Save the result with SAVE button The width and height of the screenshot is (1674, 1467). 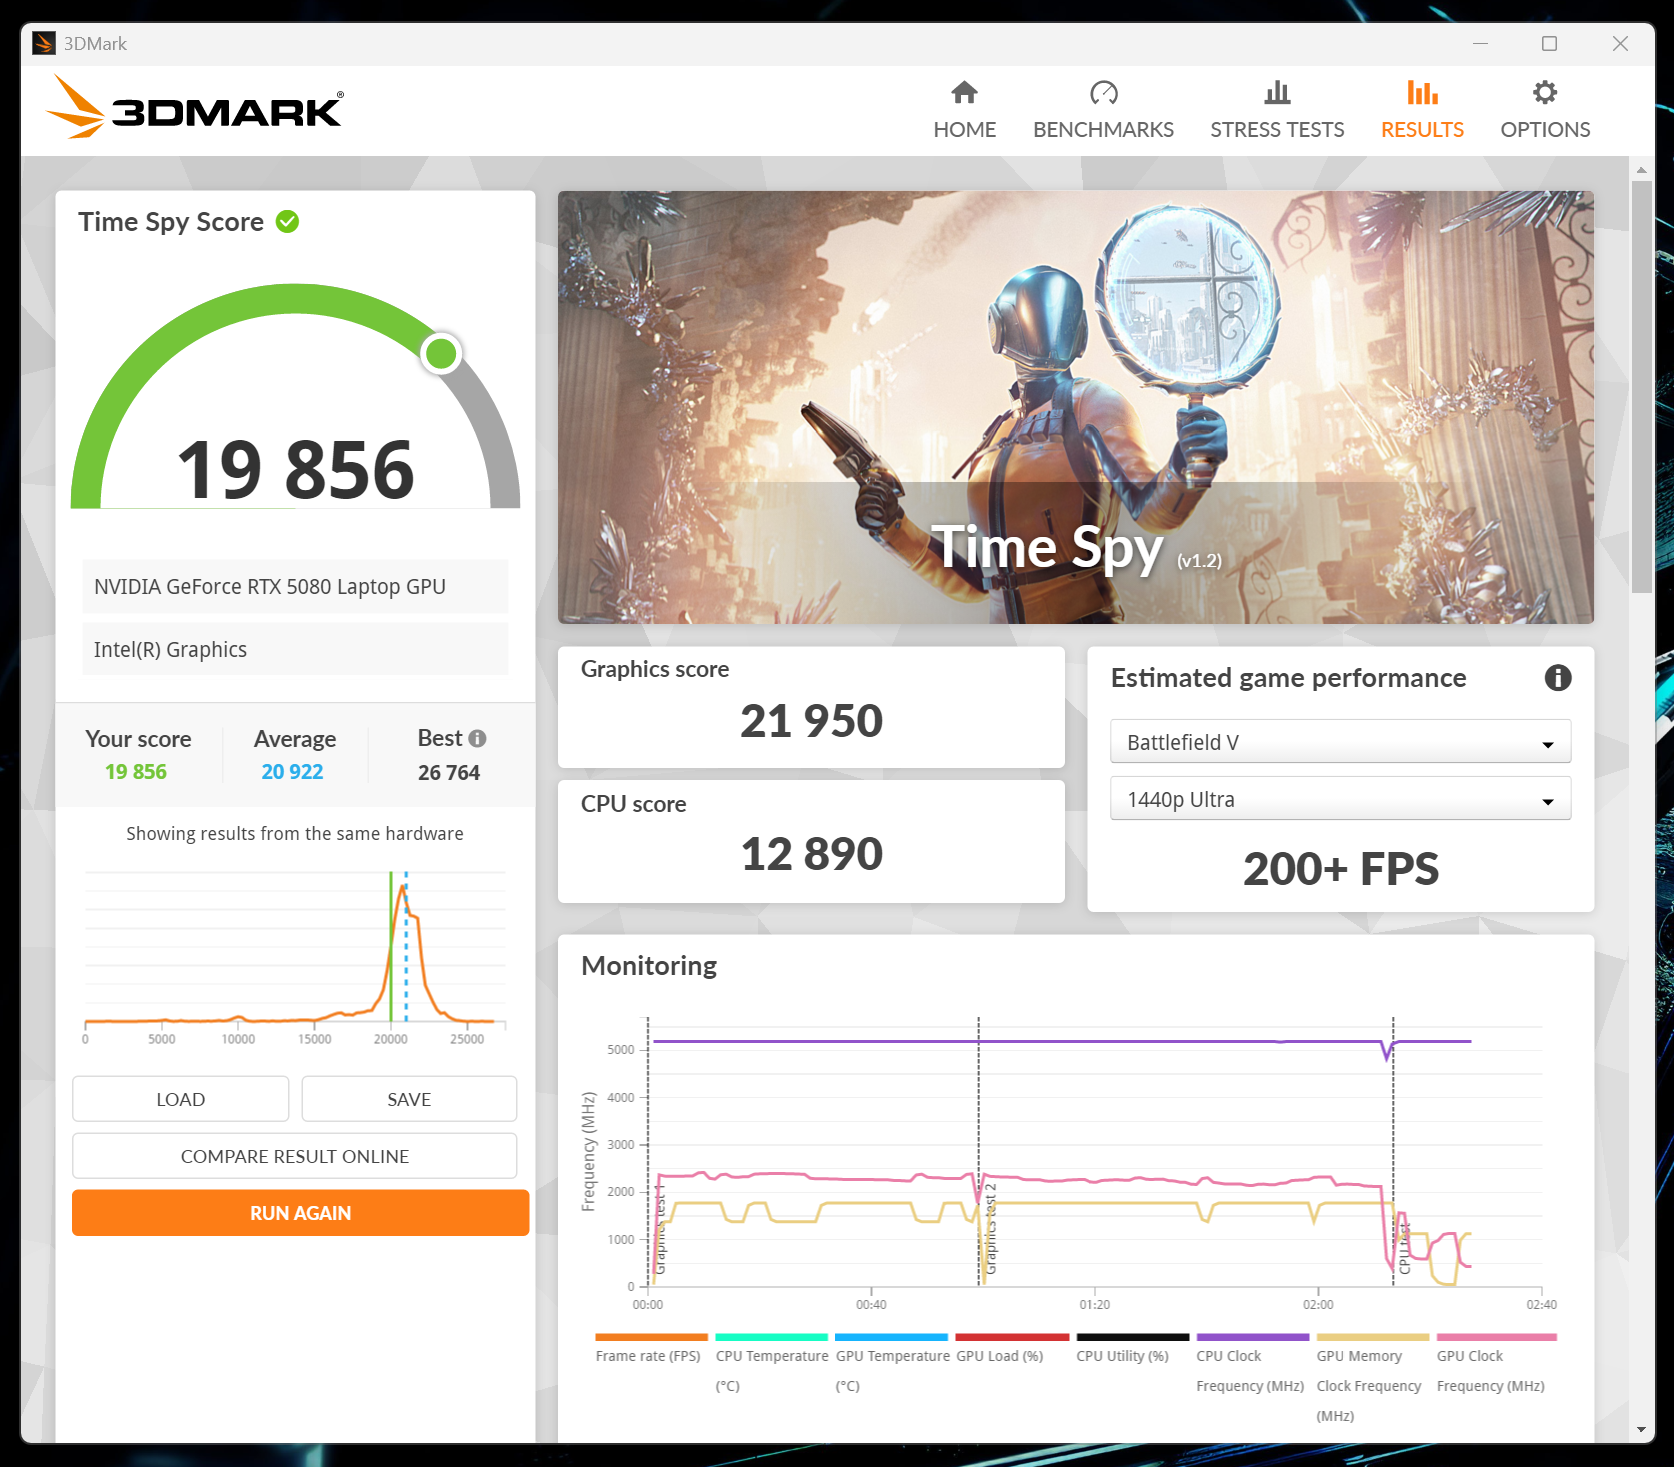click(409, 1099)
